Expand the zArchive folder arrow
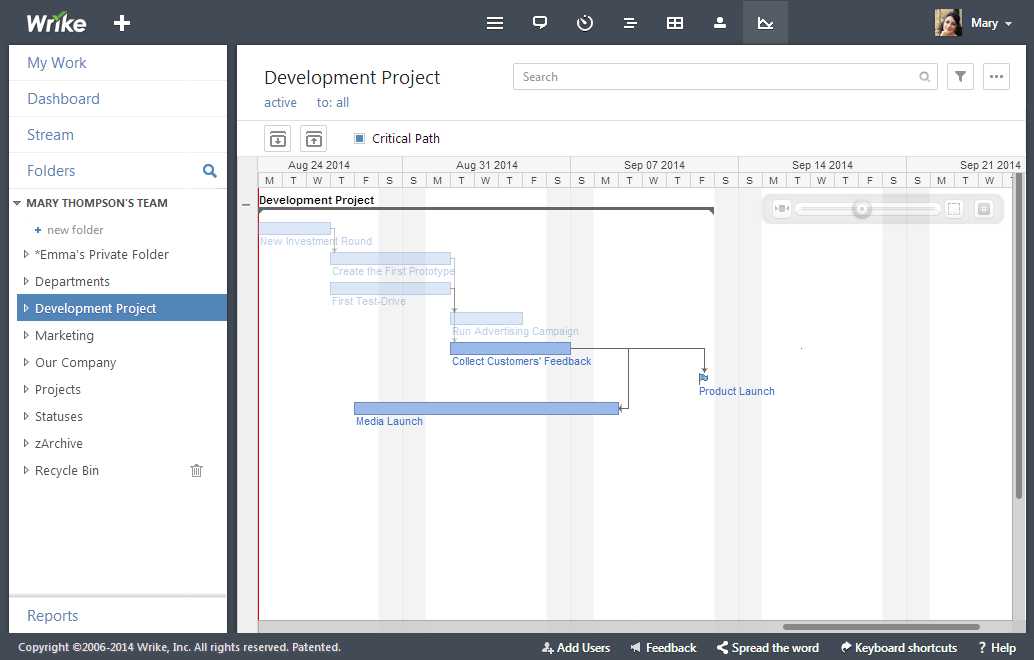Viewport: 1034px width, 660px height. point(26,443)
